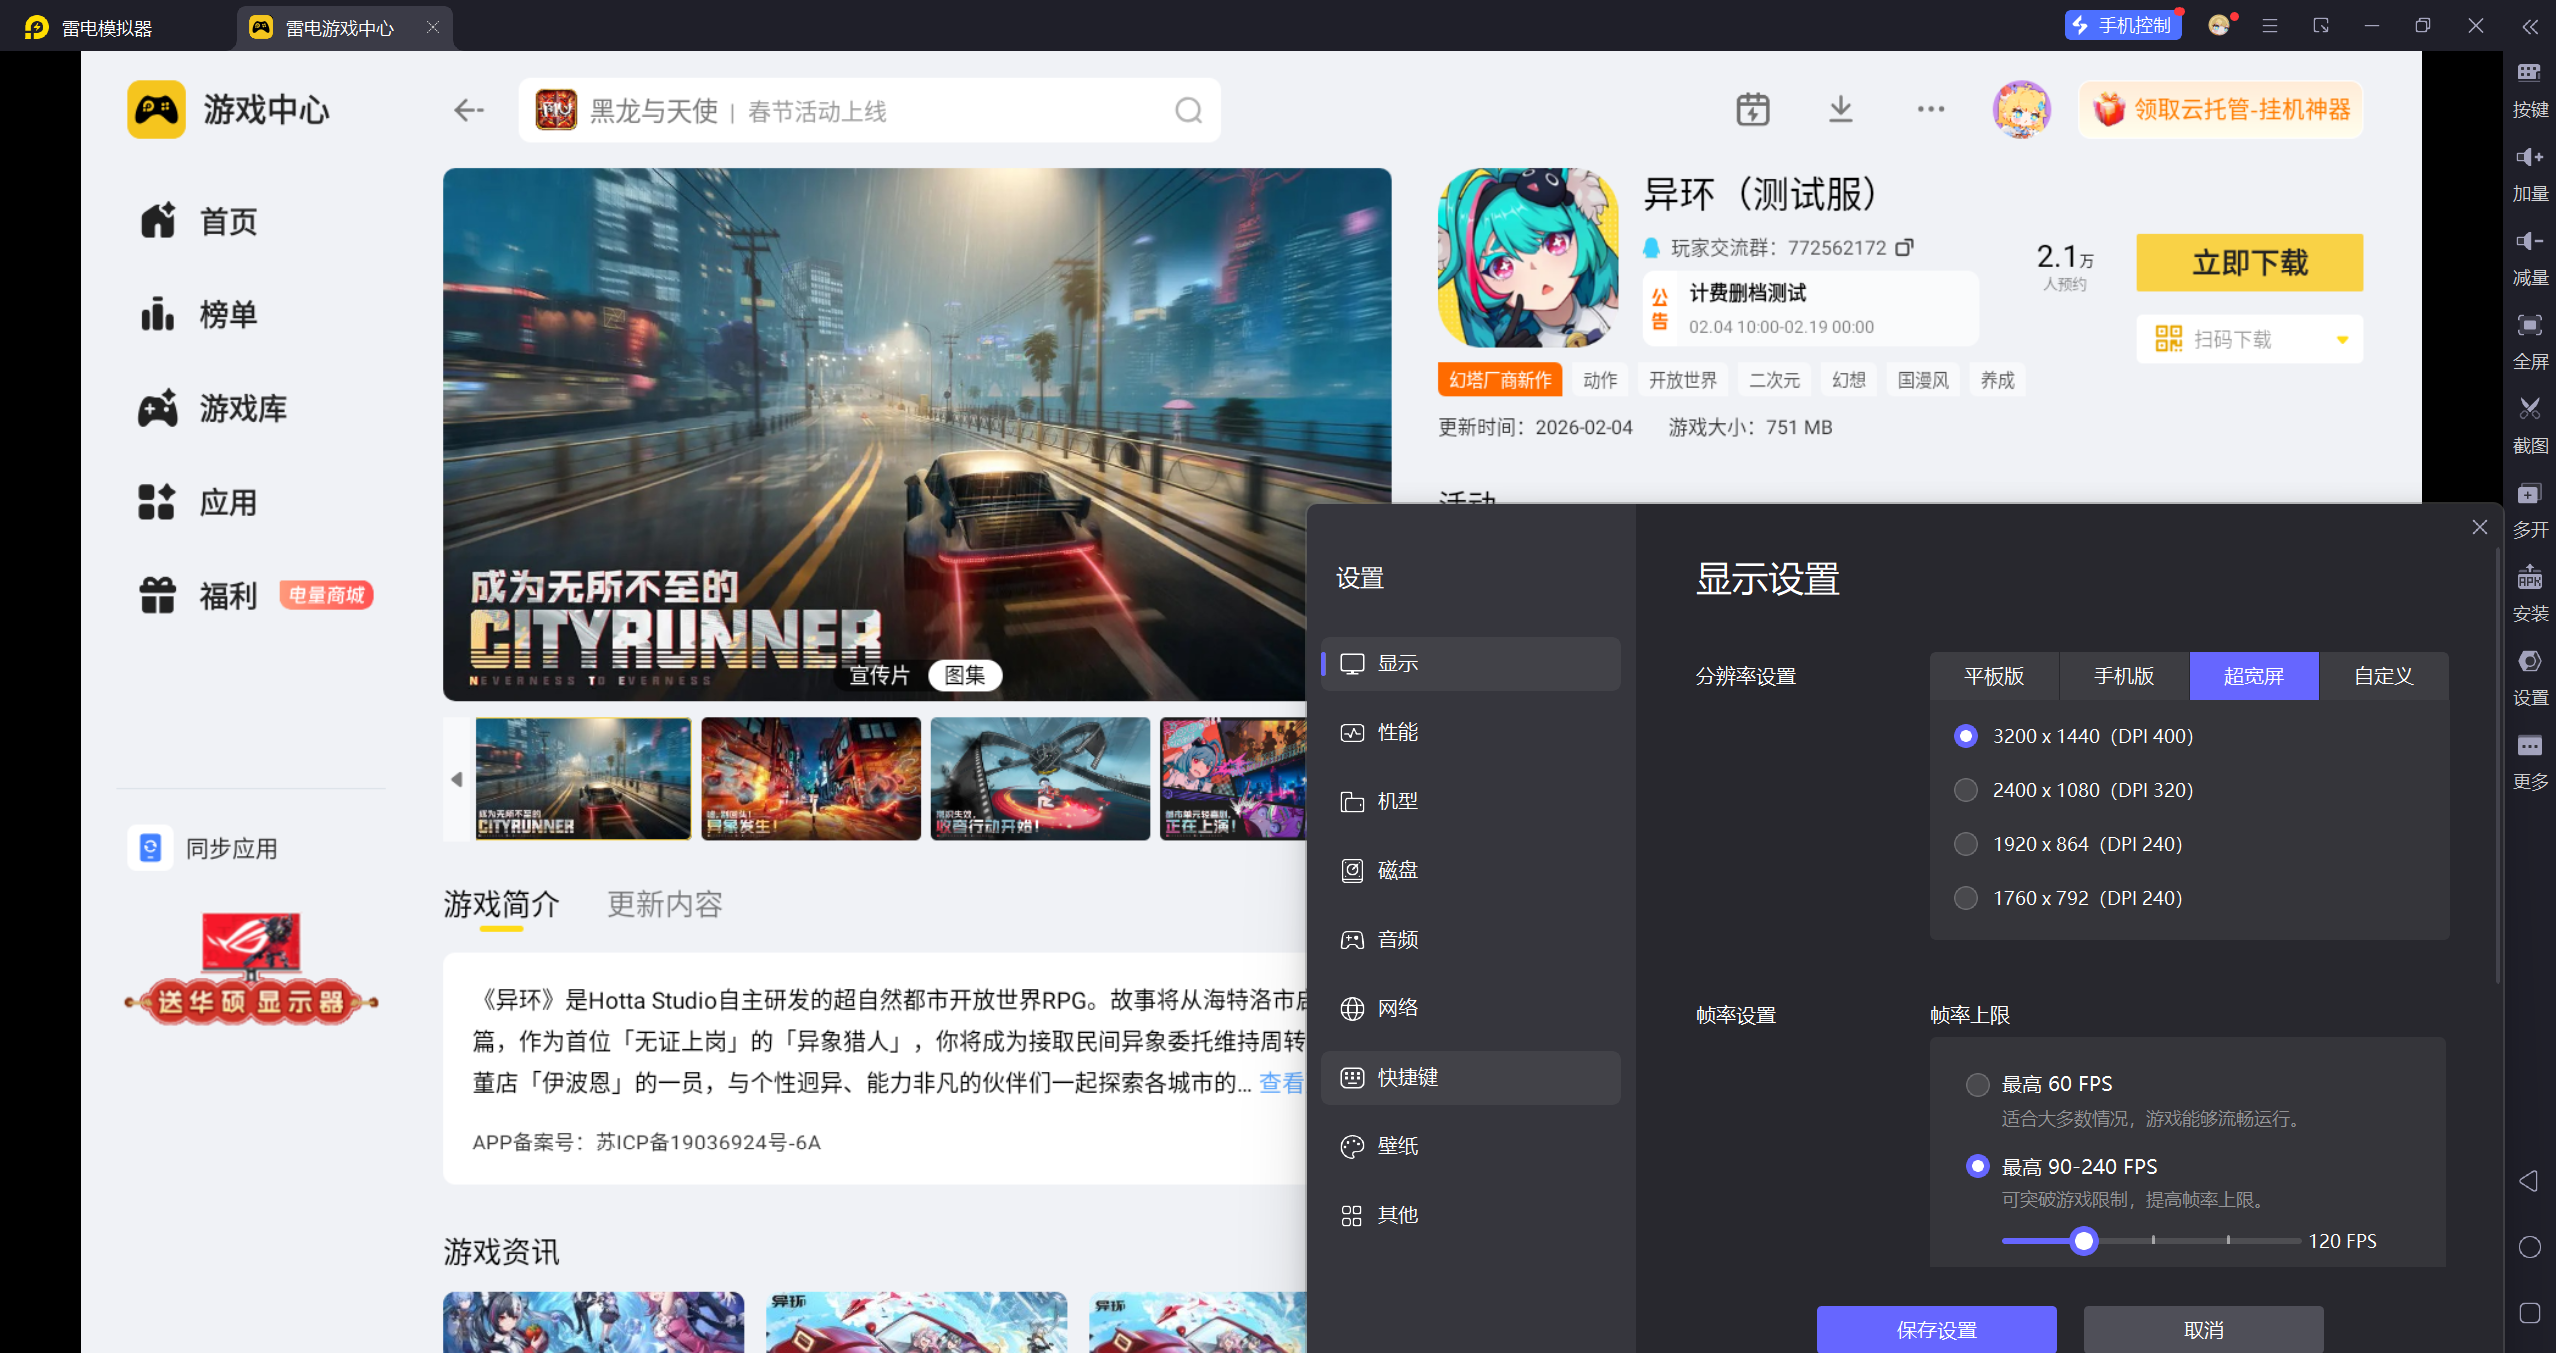The height and width of the screenshot is (1353, 2556).
Task: Select 最高 60 FPS frame rate option
Action: click(x=1977, y=1084)
